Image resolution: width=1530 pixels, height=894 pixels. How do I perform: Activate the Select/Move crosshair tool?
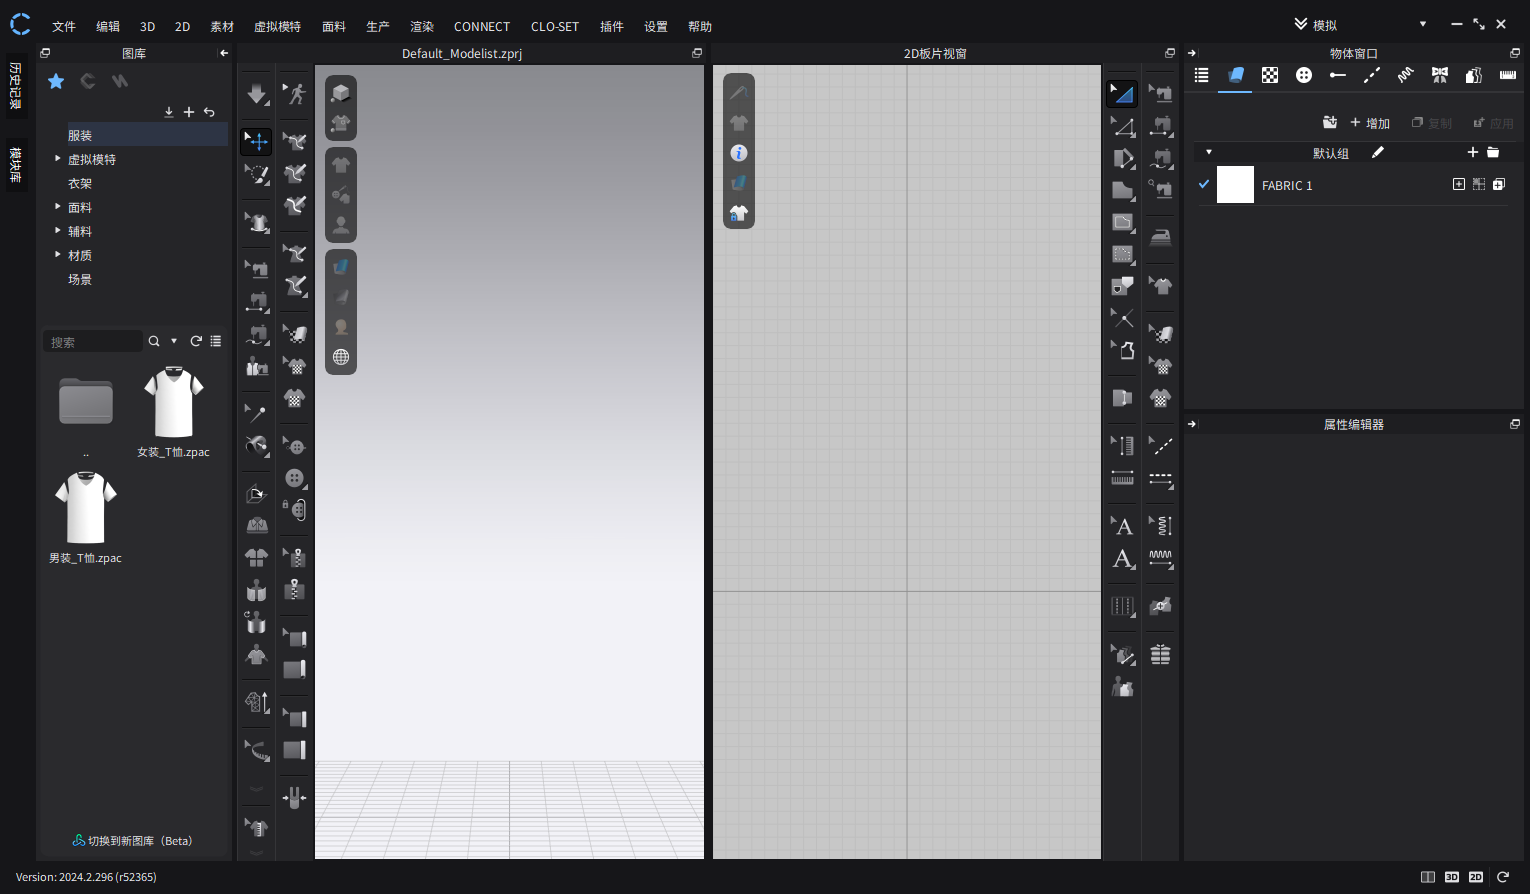(x=257, y=141)
